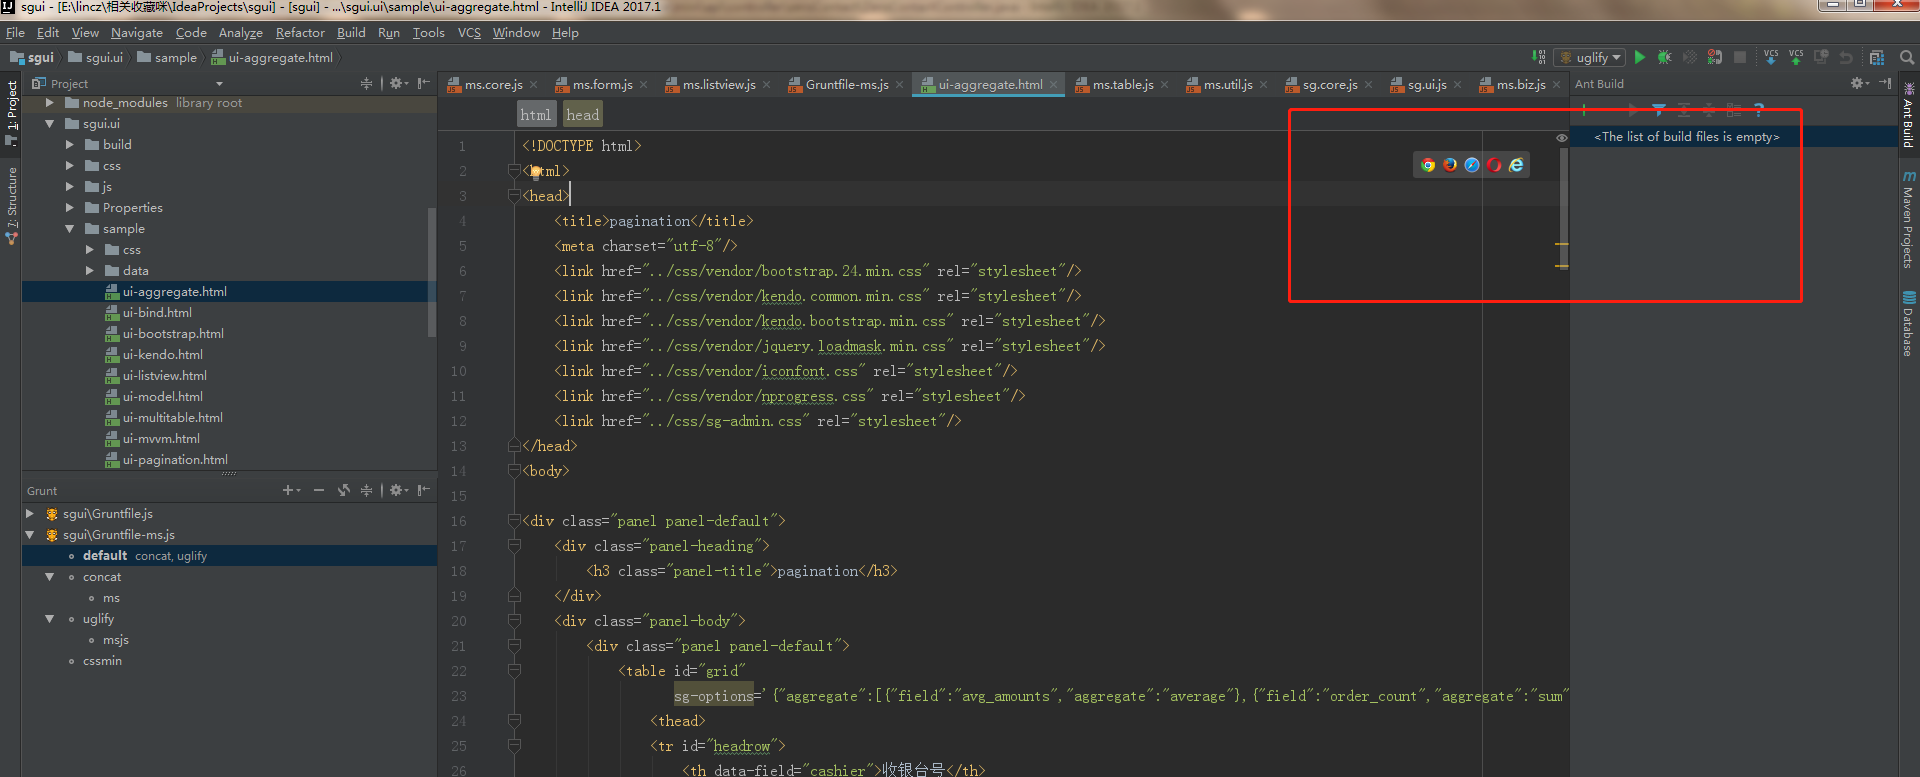Switch to the Gruntfile-ms.js editor tab
The width and height of the screenshot is (1920, 777).
pos(846,85)
